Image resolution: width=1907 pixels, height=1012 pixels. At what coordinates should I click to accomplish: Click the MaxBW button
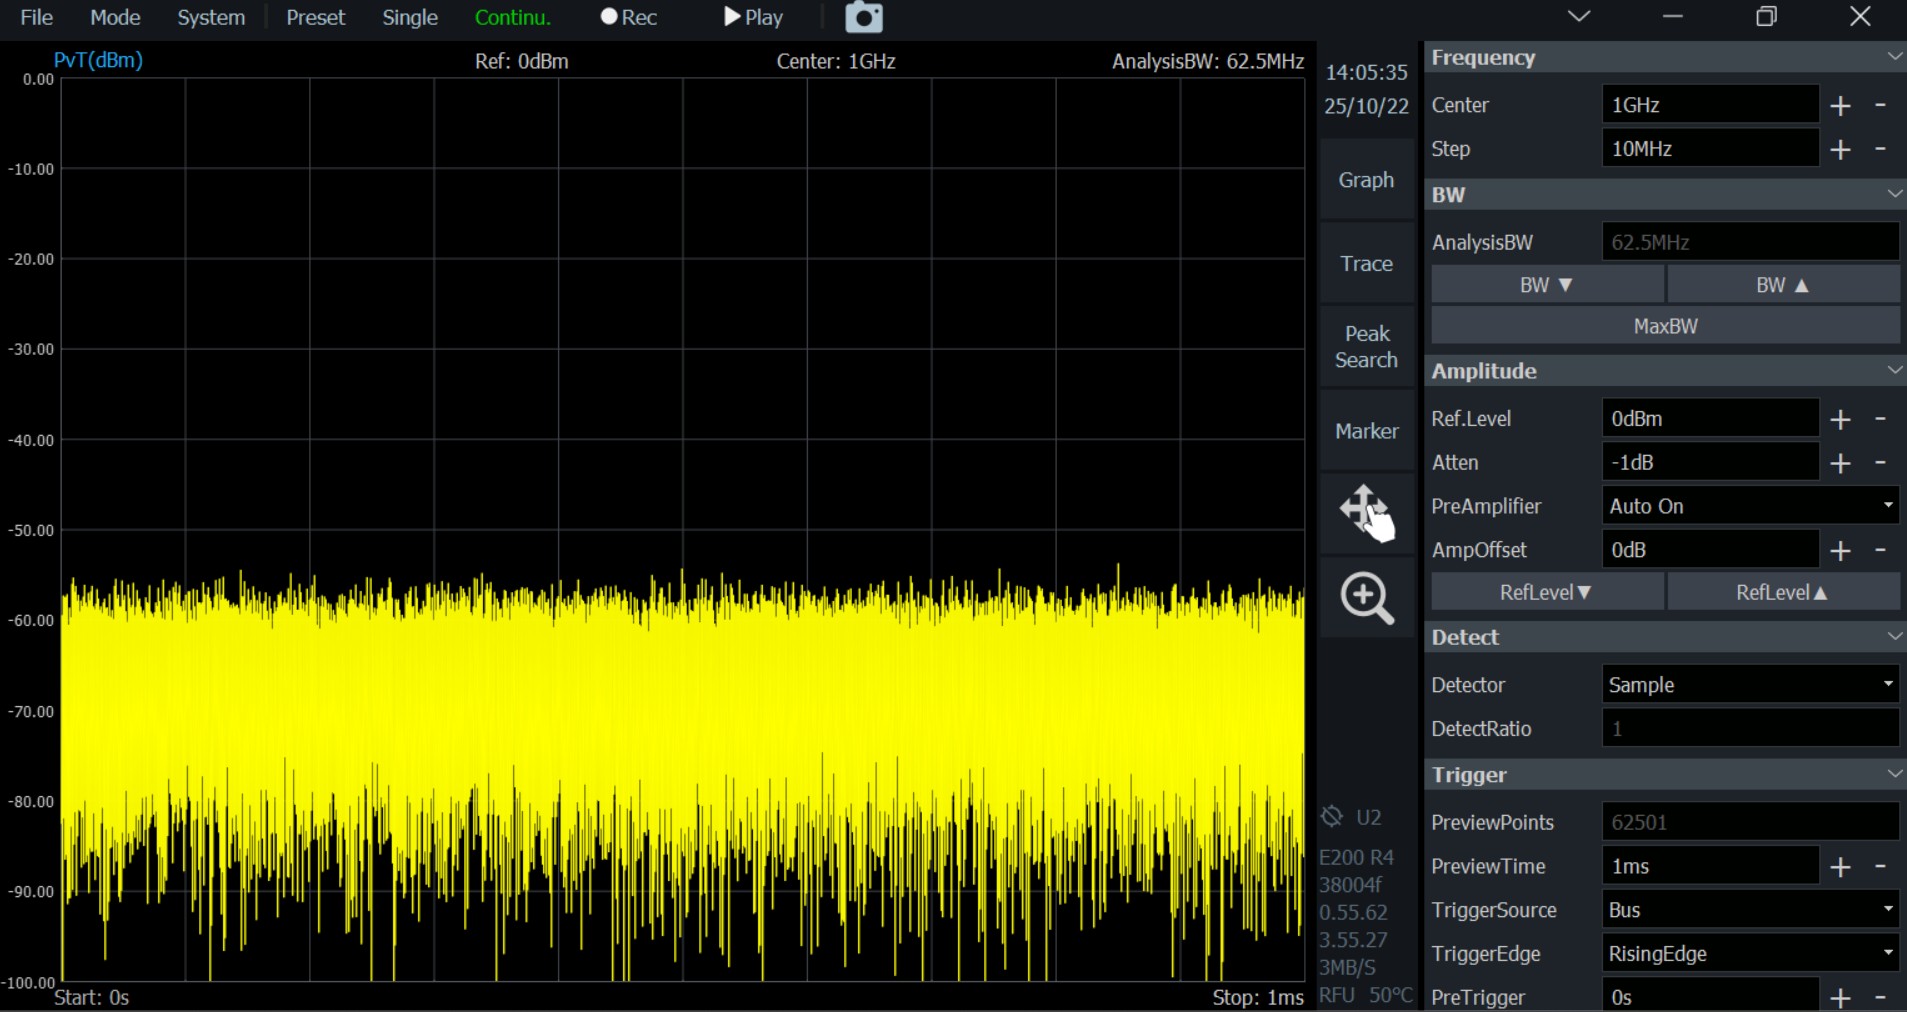point(1665,326)
